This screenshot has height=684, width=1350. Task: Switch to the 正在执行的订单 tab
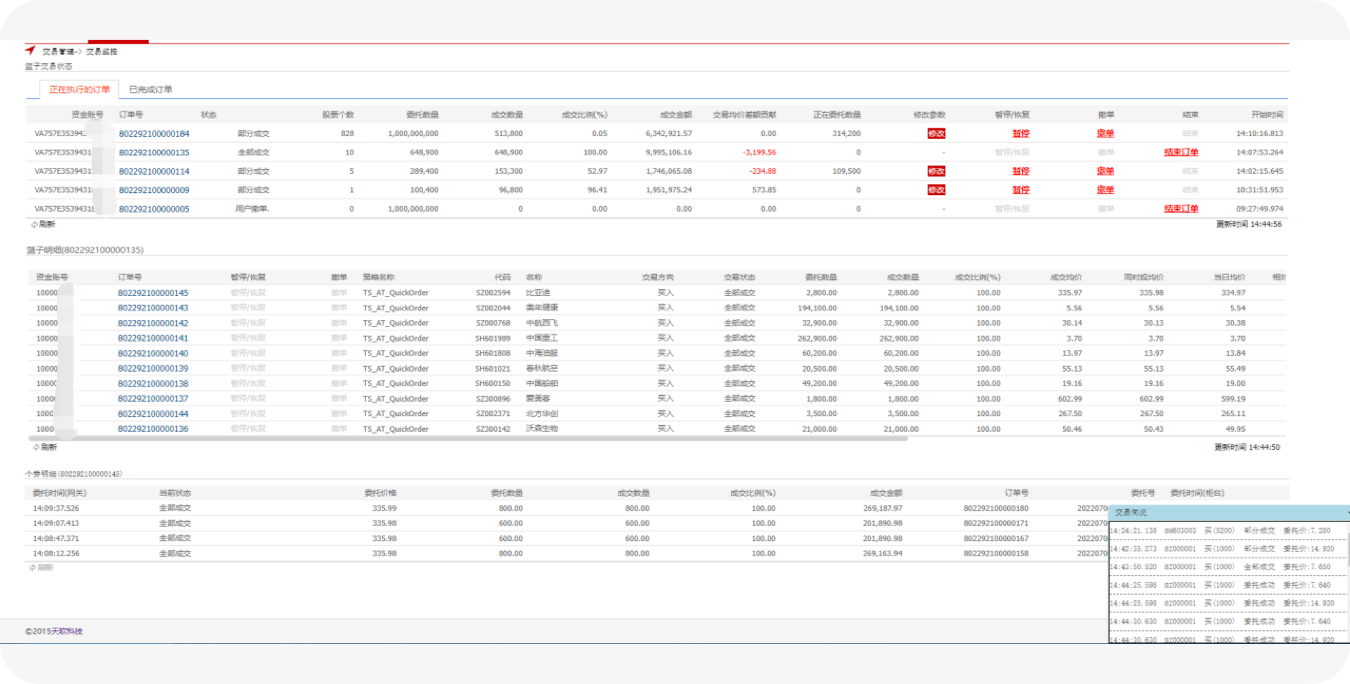[x=80, y=89]
